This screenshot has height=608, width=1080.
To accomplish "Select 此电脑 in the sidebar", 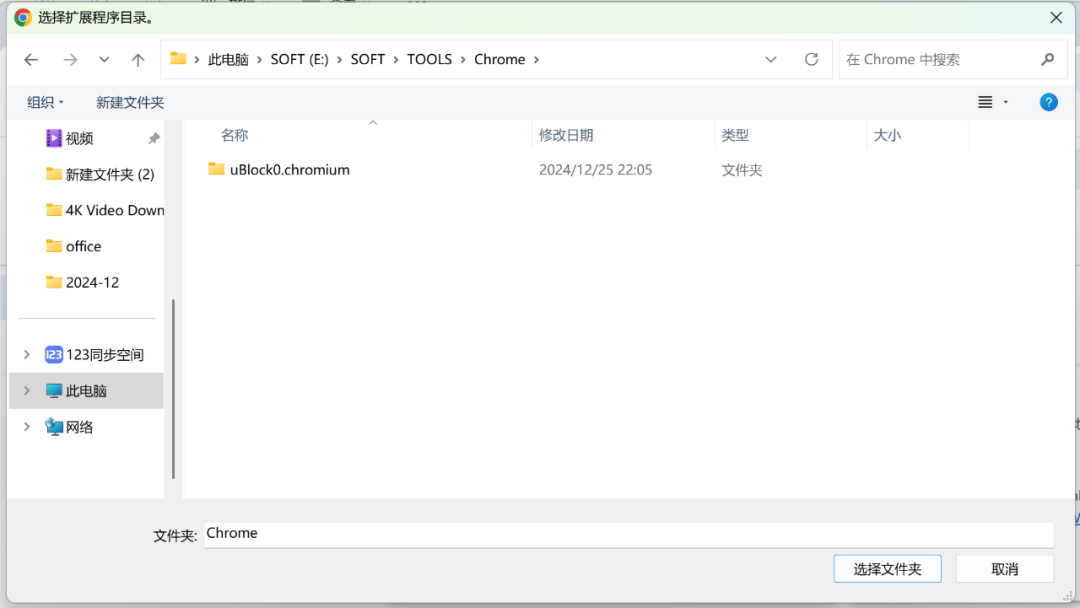I will (x=86, y=390).
